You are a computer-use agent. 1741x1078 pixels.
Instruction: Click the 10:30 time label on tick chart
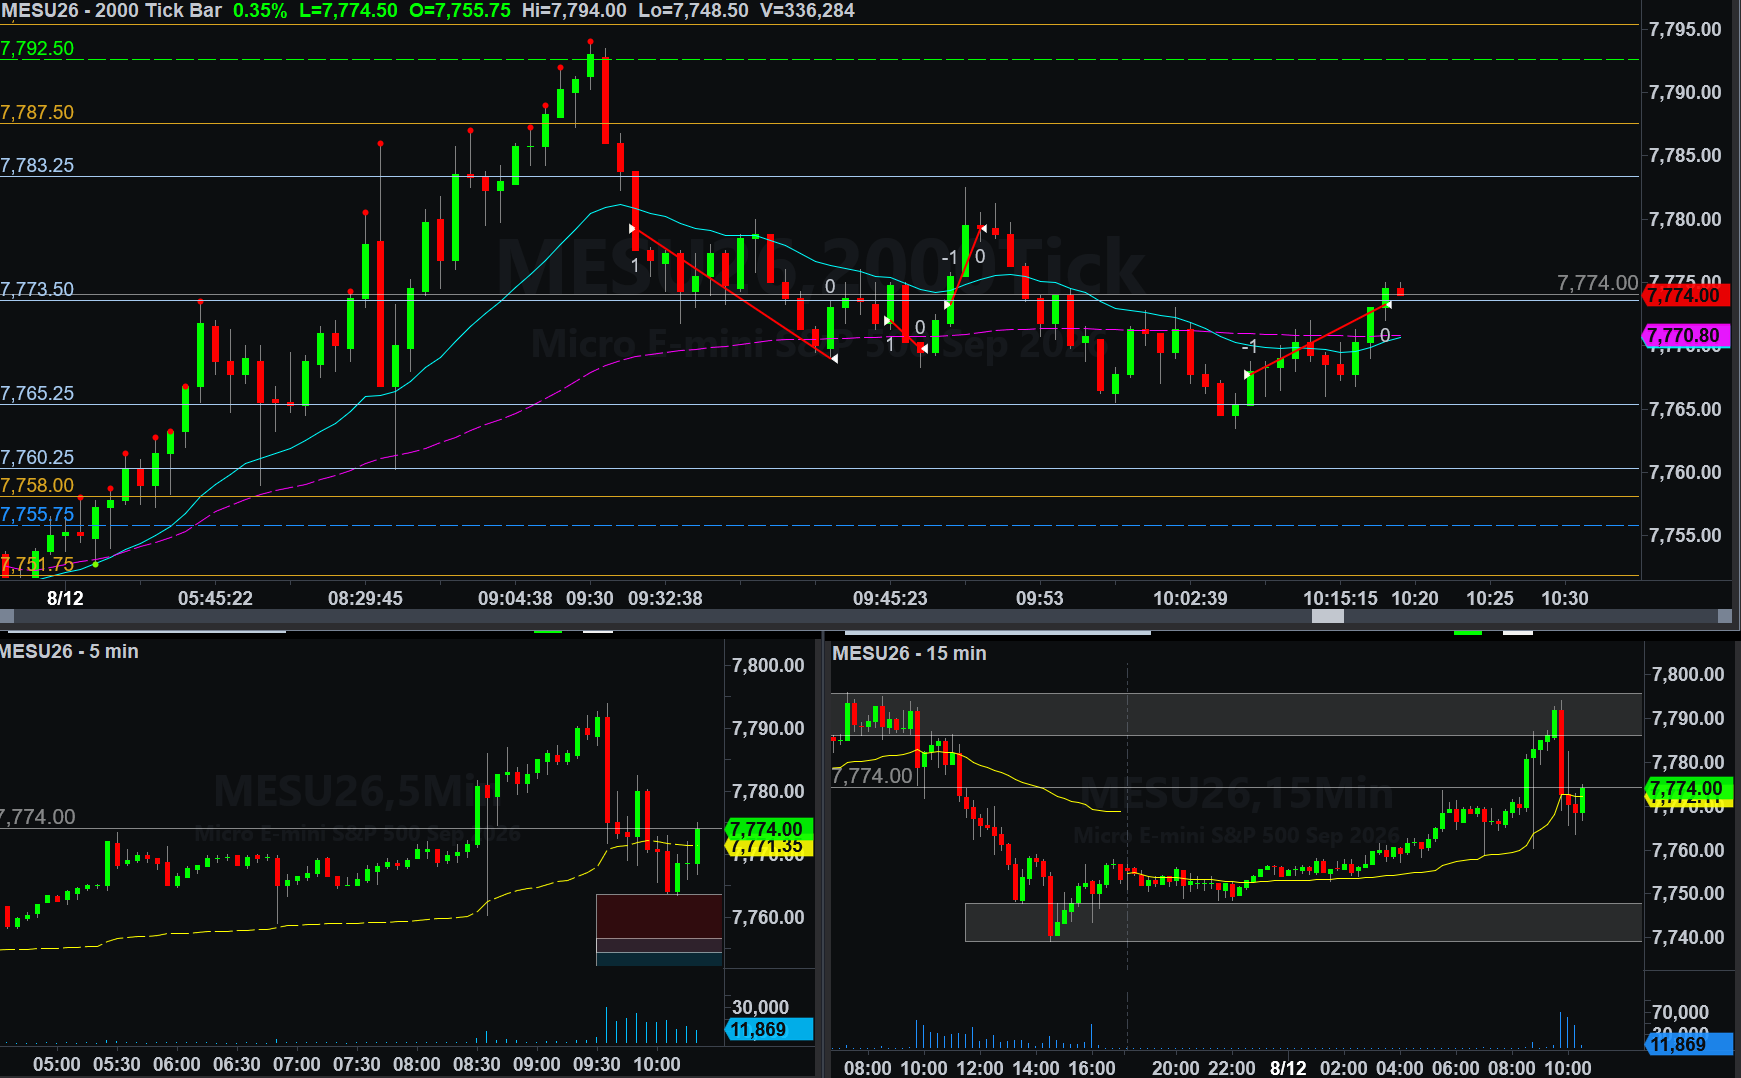pyautogui.click(x=1565, y=599)
